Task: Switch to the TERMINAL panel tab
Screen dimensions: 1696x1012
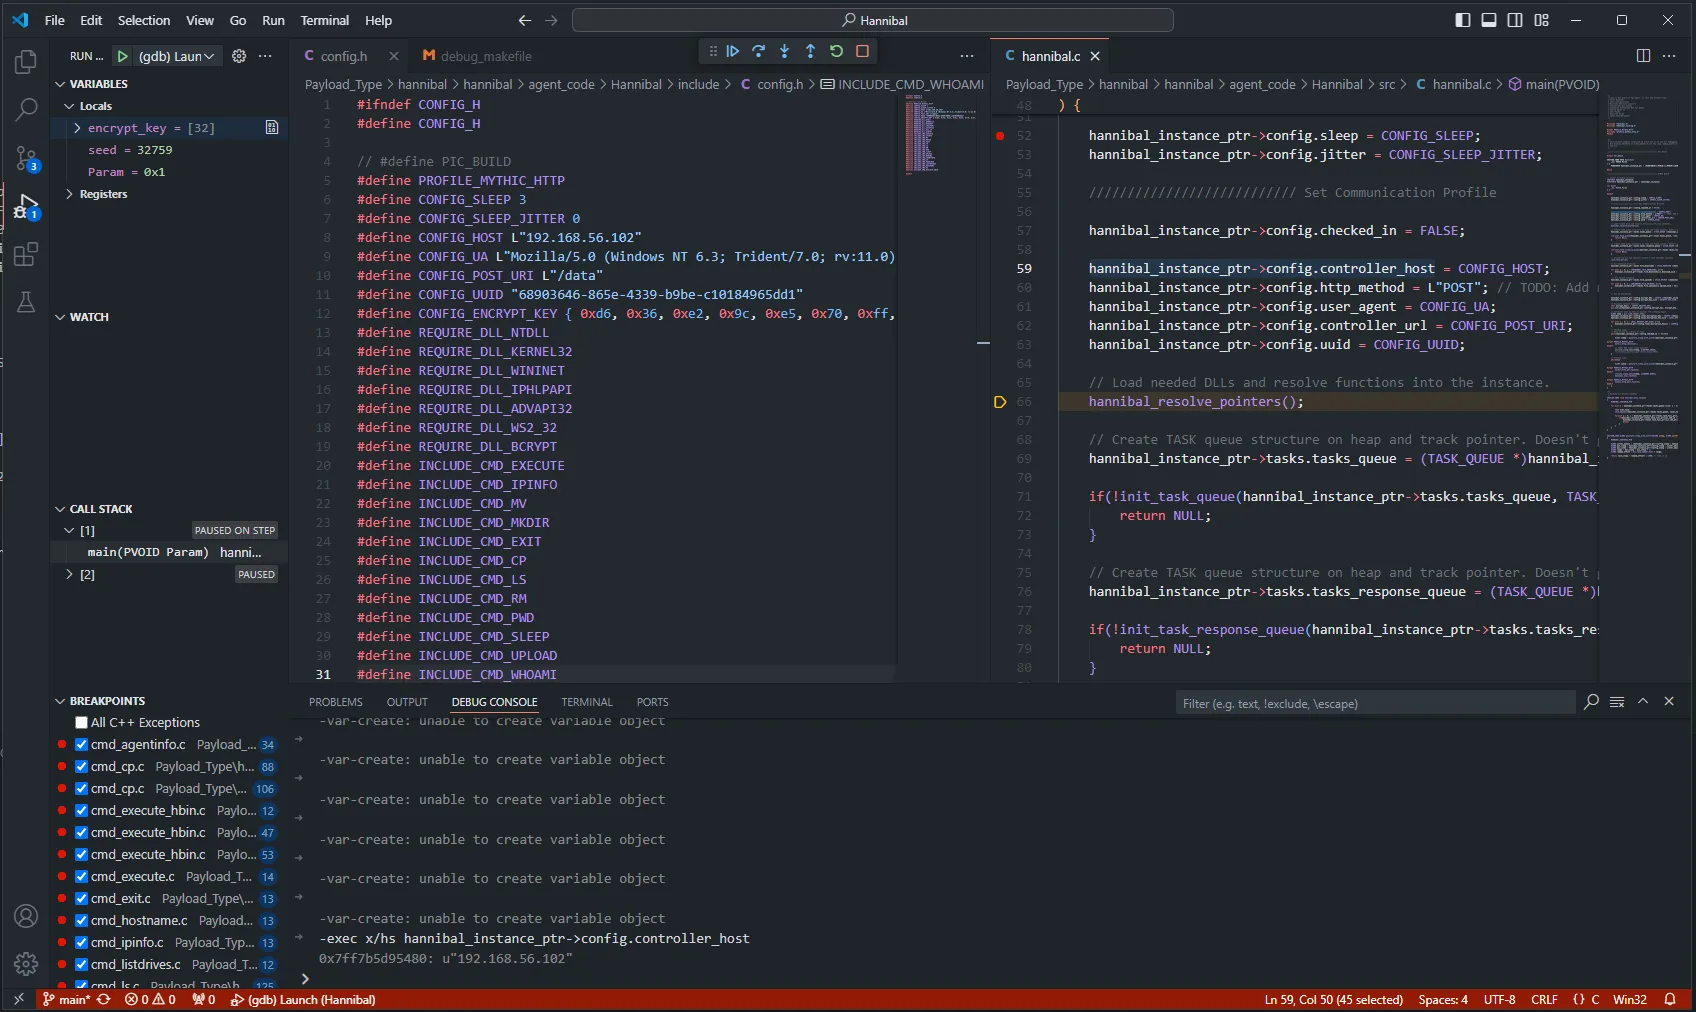Action: tap(586, 702)
